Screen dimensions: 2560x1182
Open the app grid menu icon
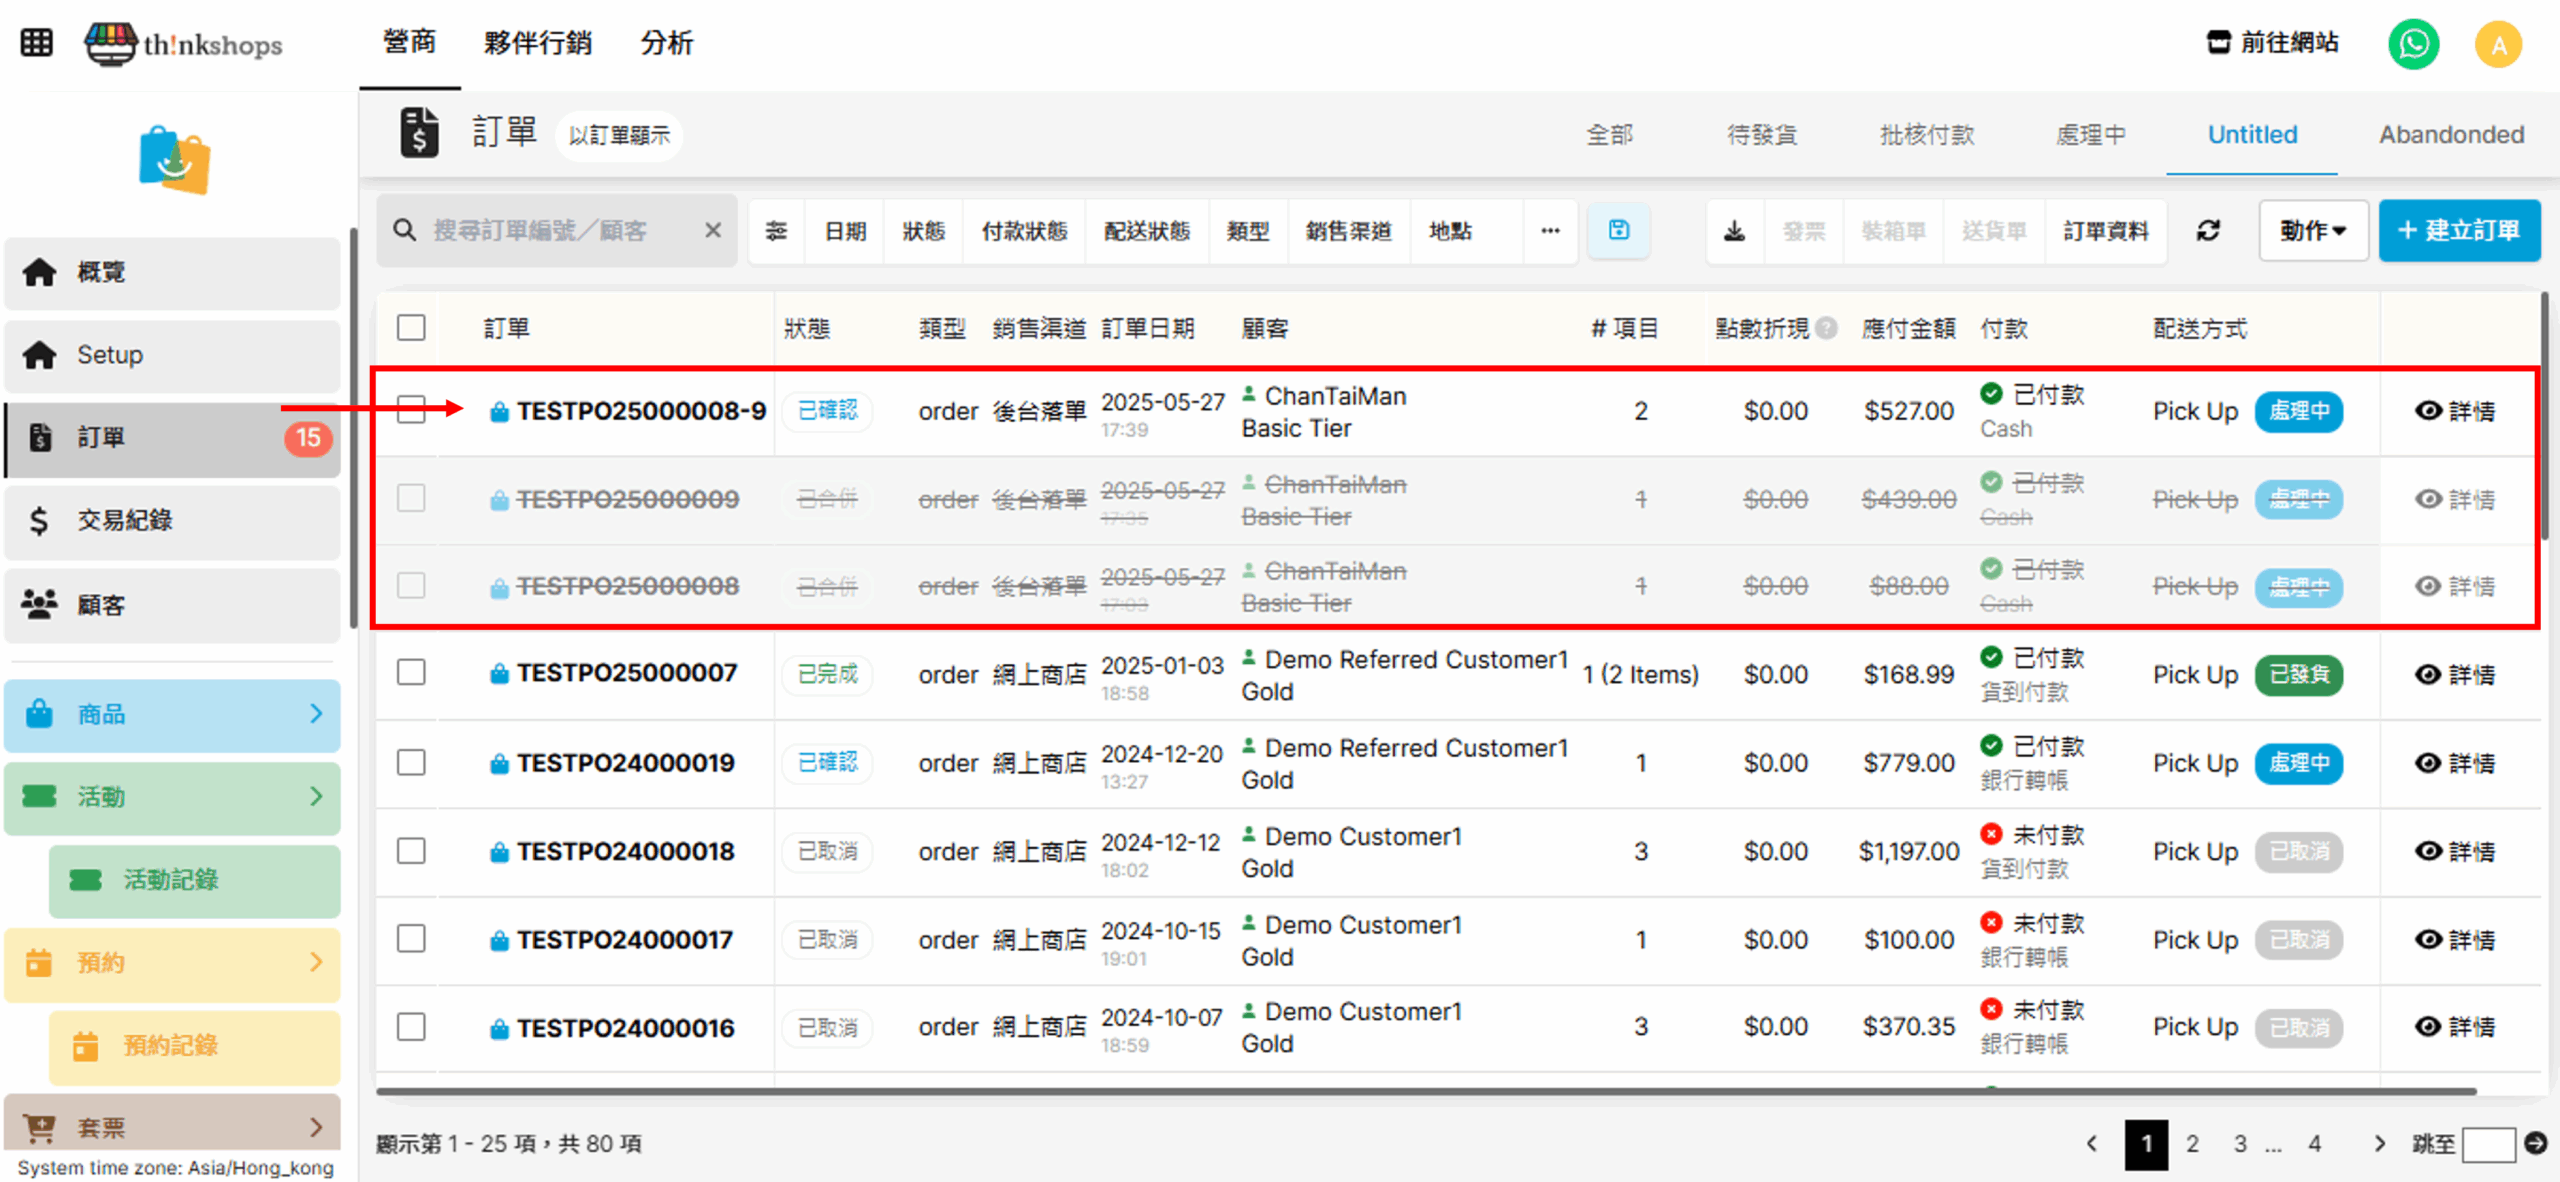(37, 43)
